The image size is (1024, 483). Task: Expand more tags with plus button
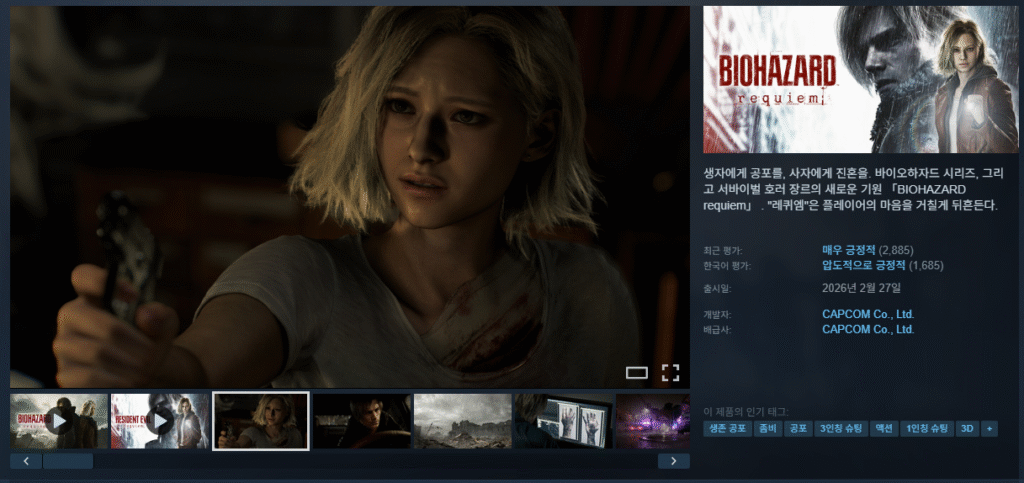click(x=989, y=429)
